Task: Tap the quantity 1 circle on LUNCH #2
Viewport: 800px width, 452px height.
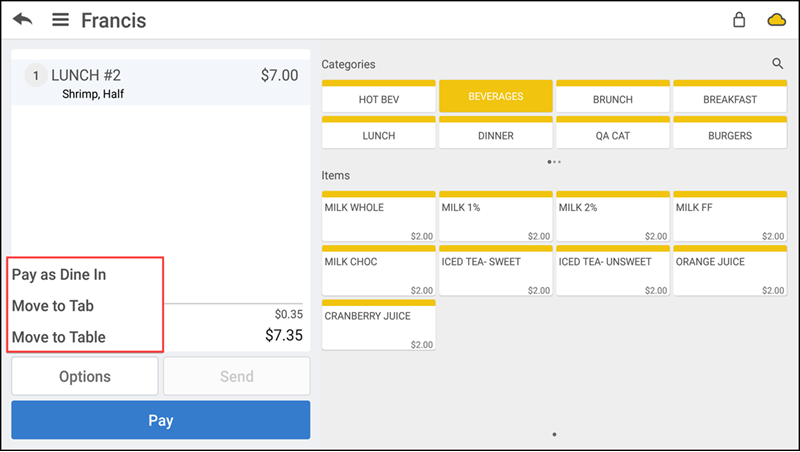Action: pos(36,76)
